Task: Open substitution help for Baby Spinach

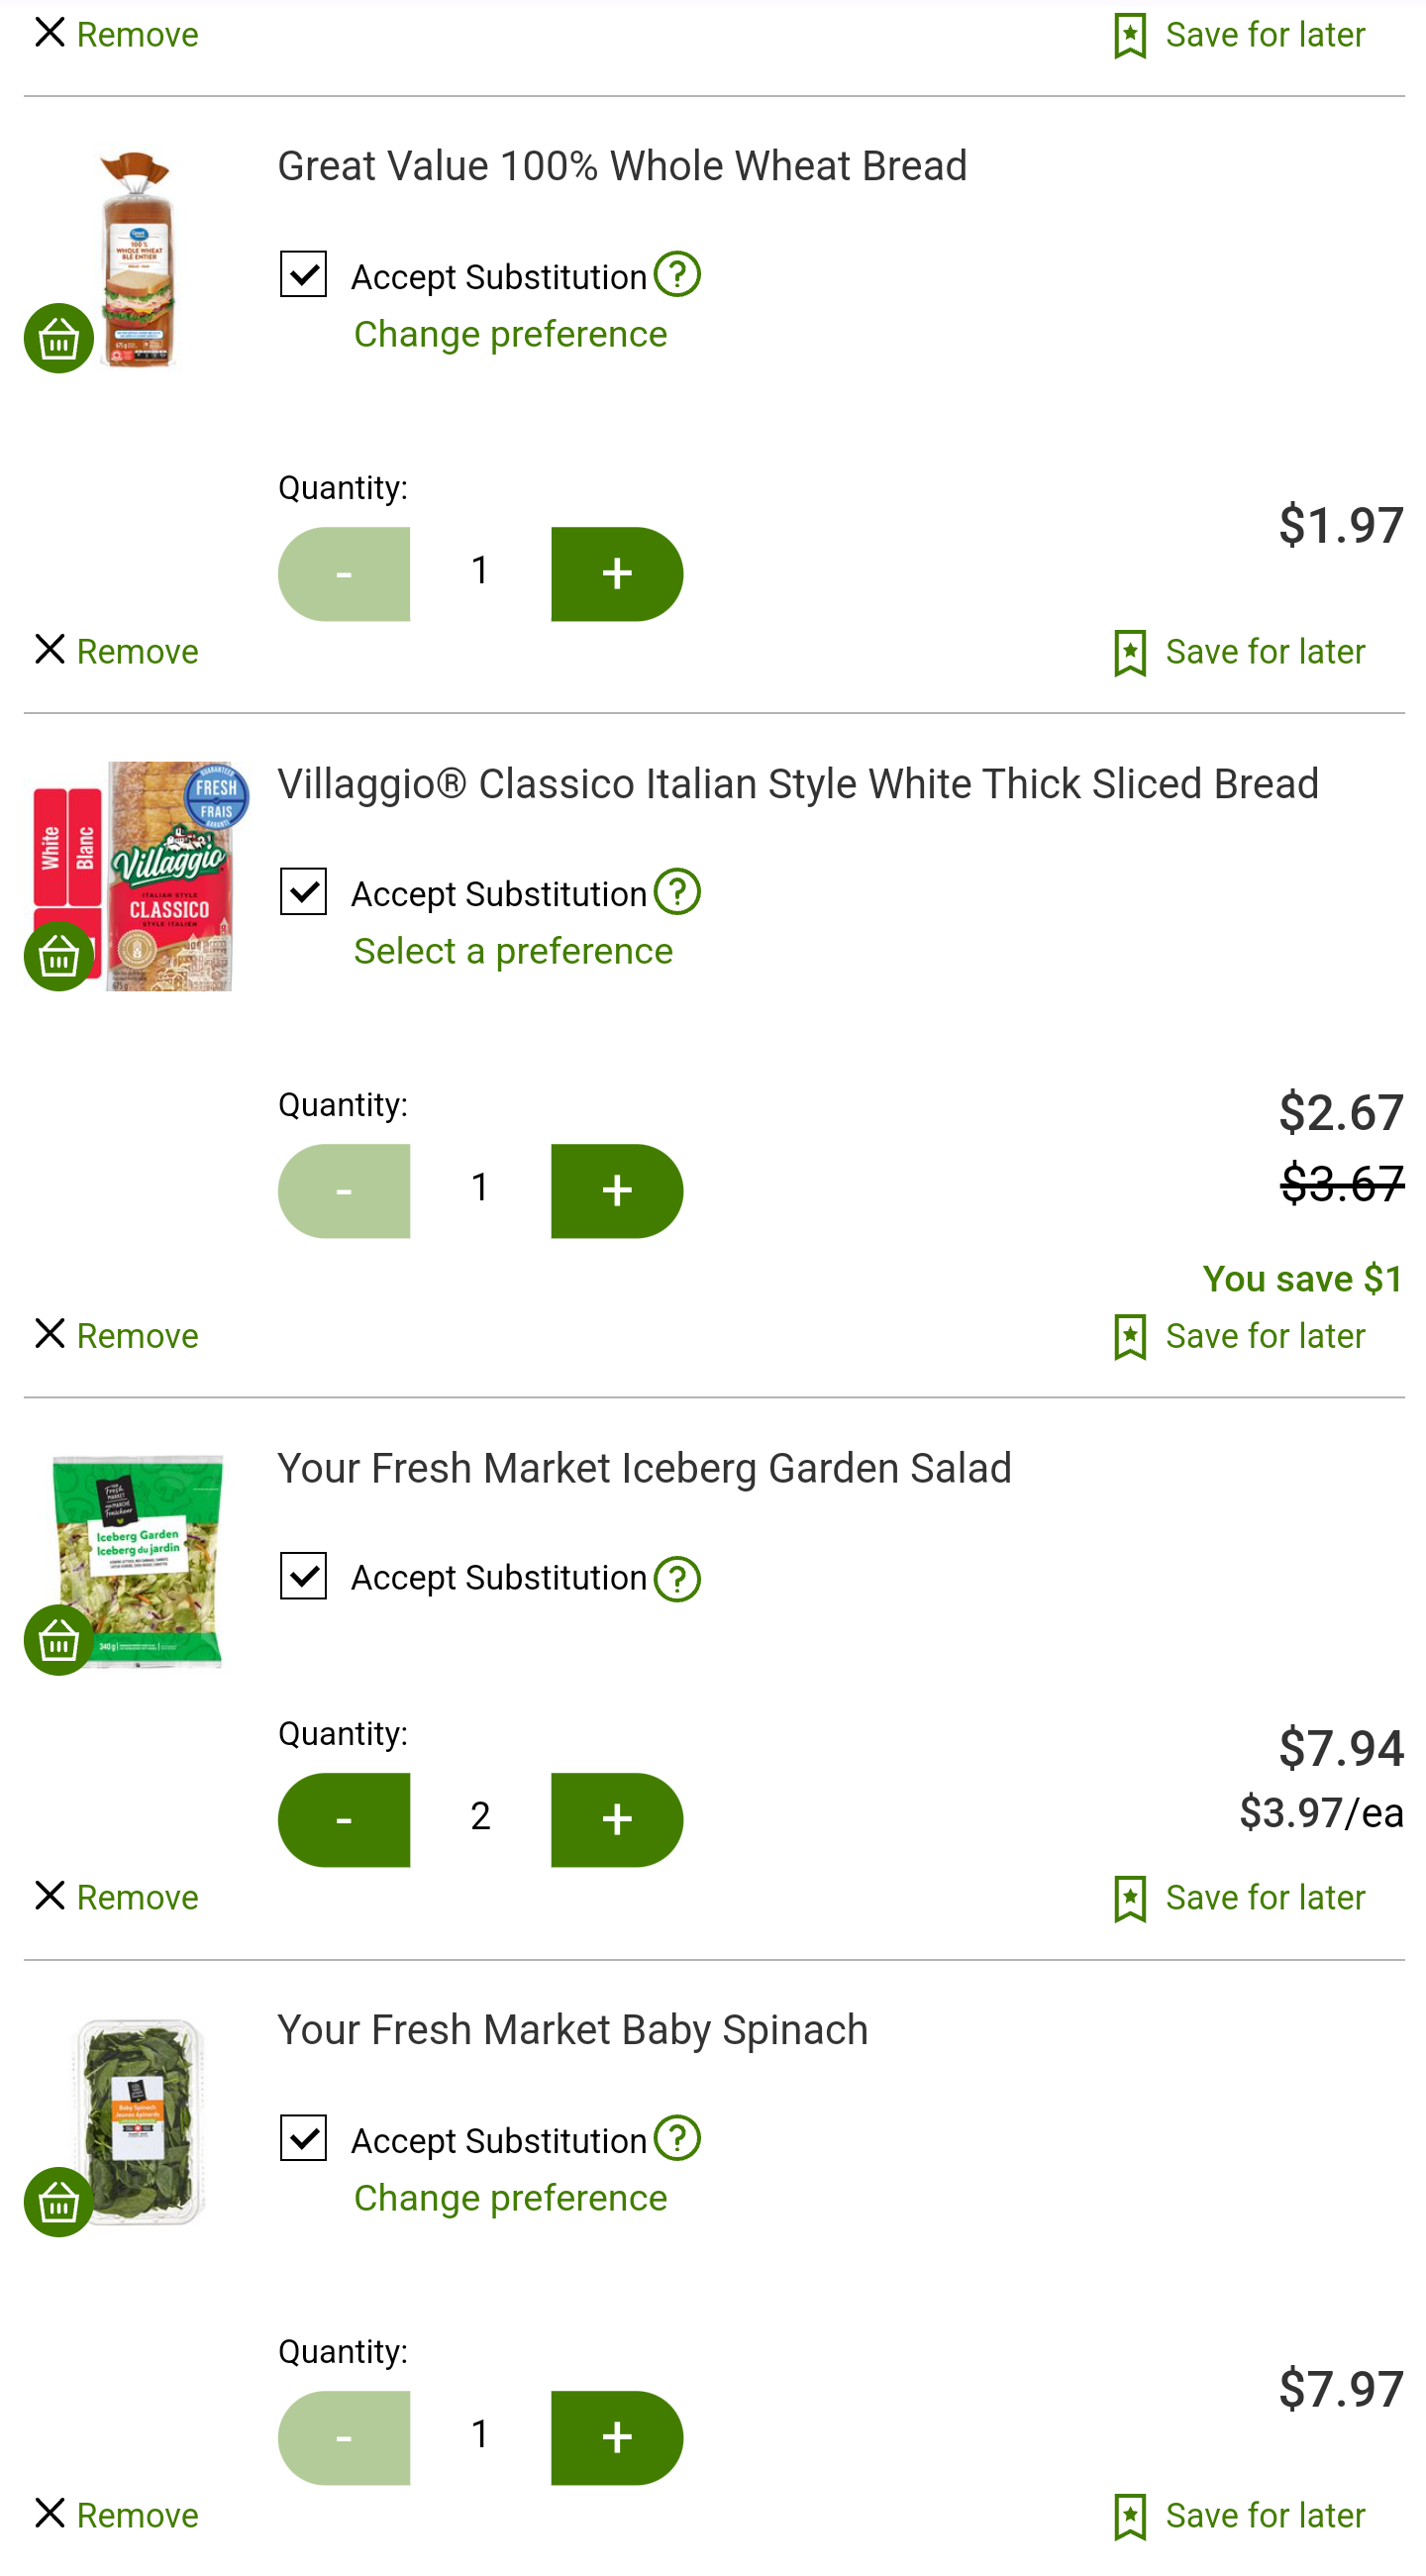Action: point(677,2138)
